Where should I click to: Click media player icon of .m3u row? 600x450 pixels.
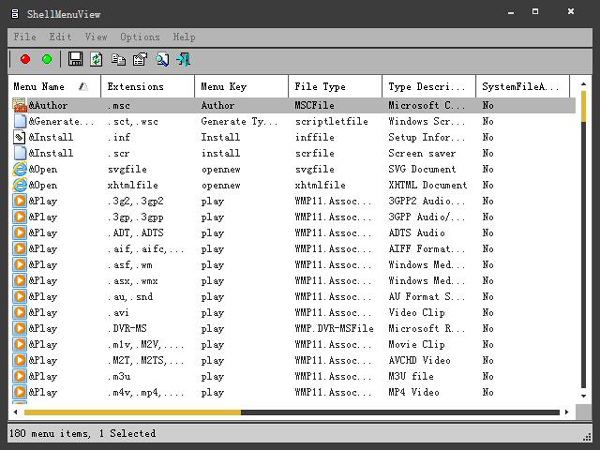point(20,376)
